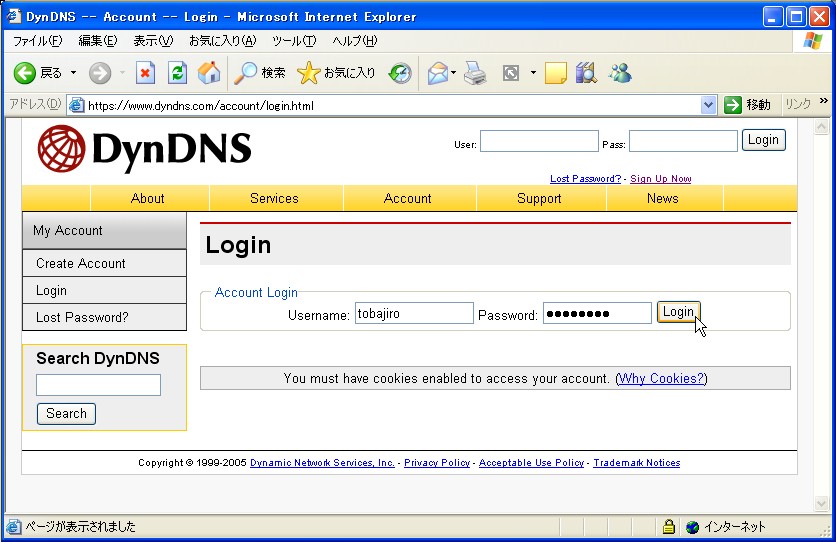
Task: Expand Forward button history dropdown arrow
Action: pyautogui.click(x=122, y=72)
